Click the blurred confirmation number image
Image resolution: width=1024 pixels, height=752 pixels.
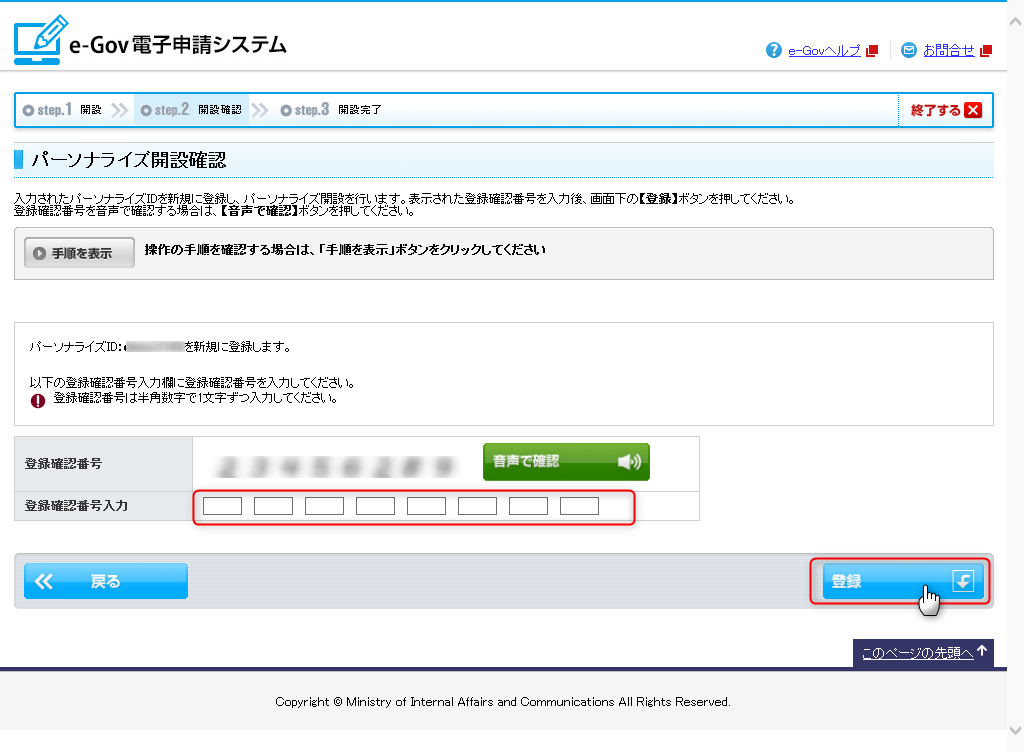(x=335, y=465)
